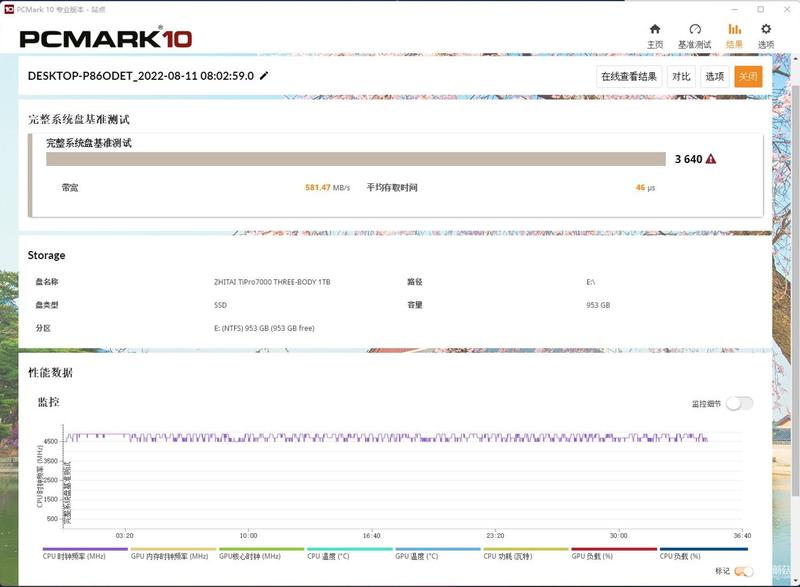800x587 pixels.
Task: Click the PCMark 10 title bar app icon
Action: pos(9,9)
